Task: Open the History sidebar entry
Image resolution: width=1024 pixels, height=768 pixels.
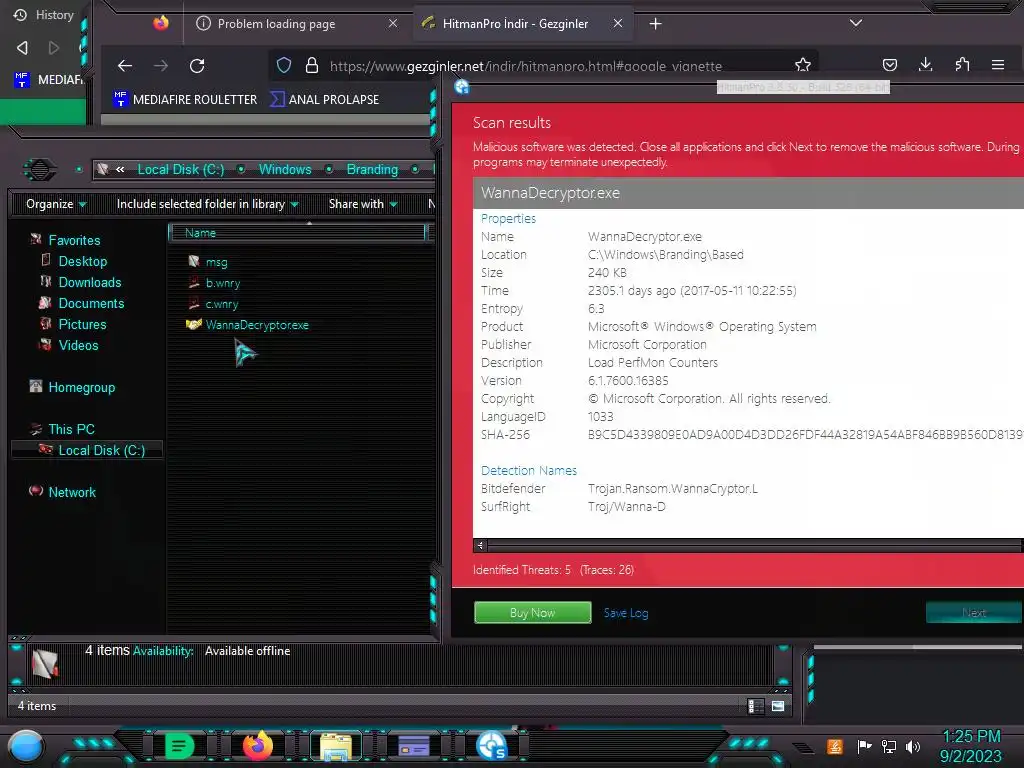Action: [44, 14]
